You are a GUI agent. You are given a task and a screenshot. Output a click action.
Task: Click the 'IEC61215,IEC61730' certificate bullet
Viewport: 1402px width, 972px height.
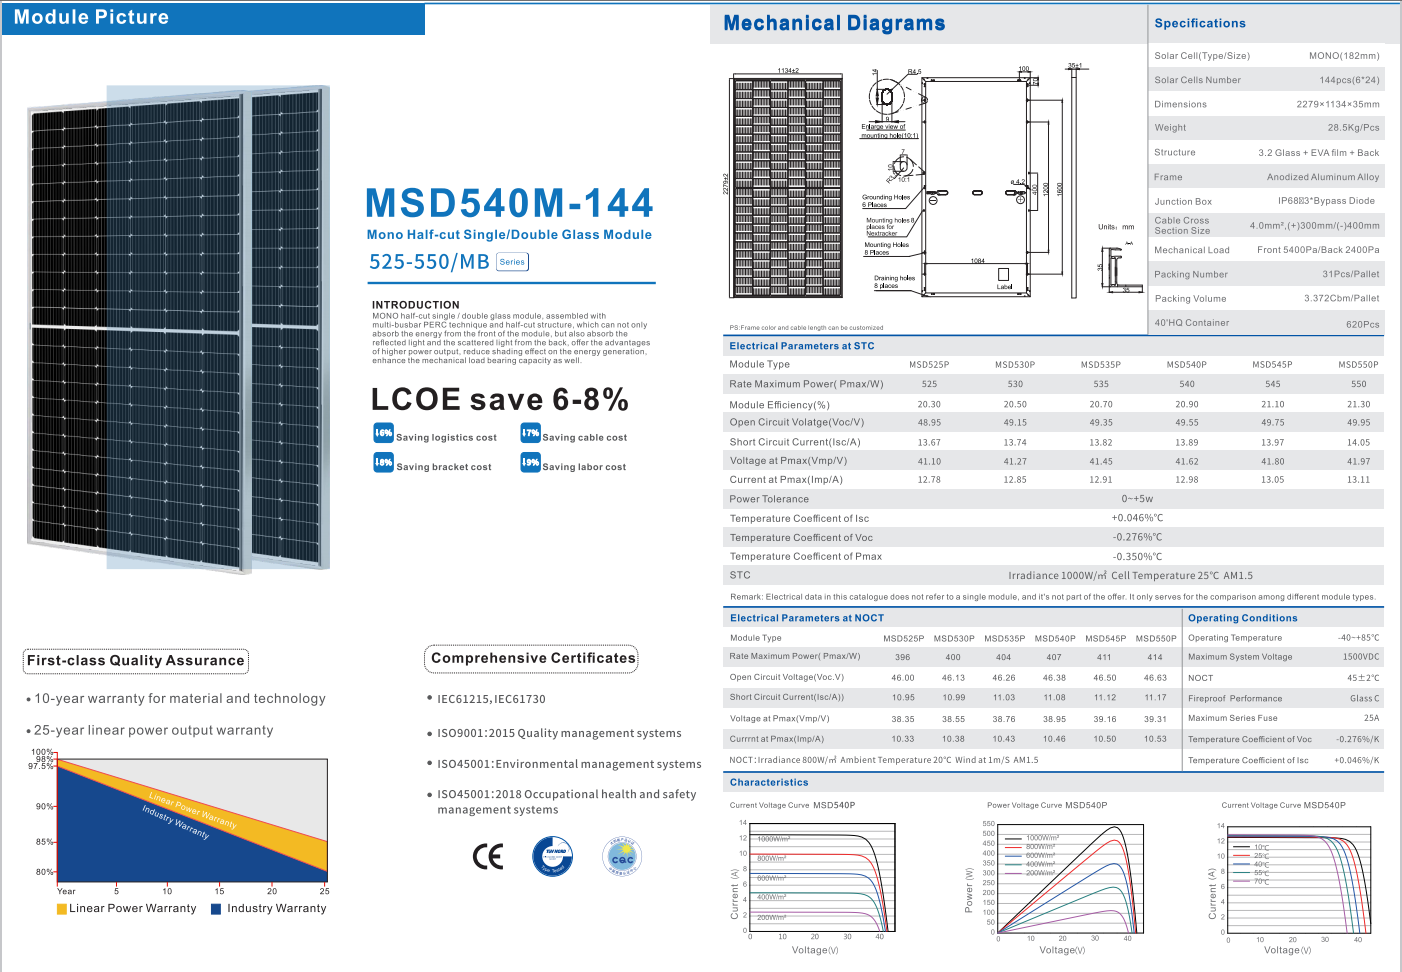coord(487,700)
